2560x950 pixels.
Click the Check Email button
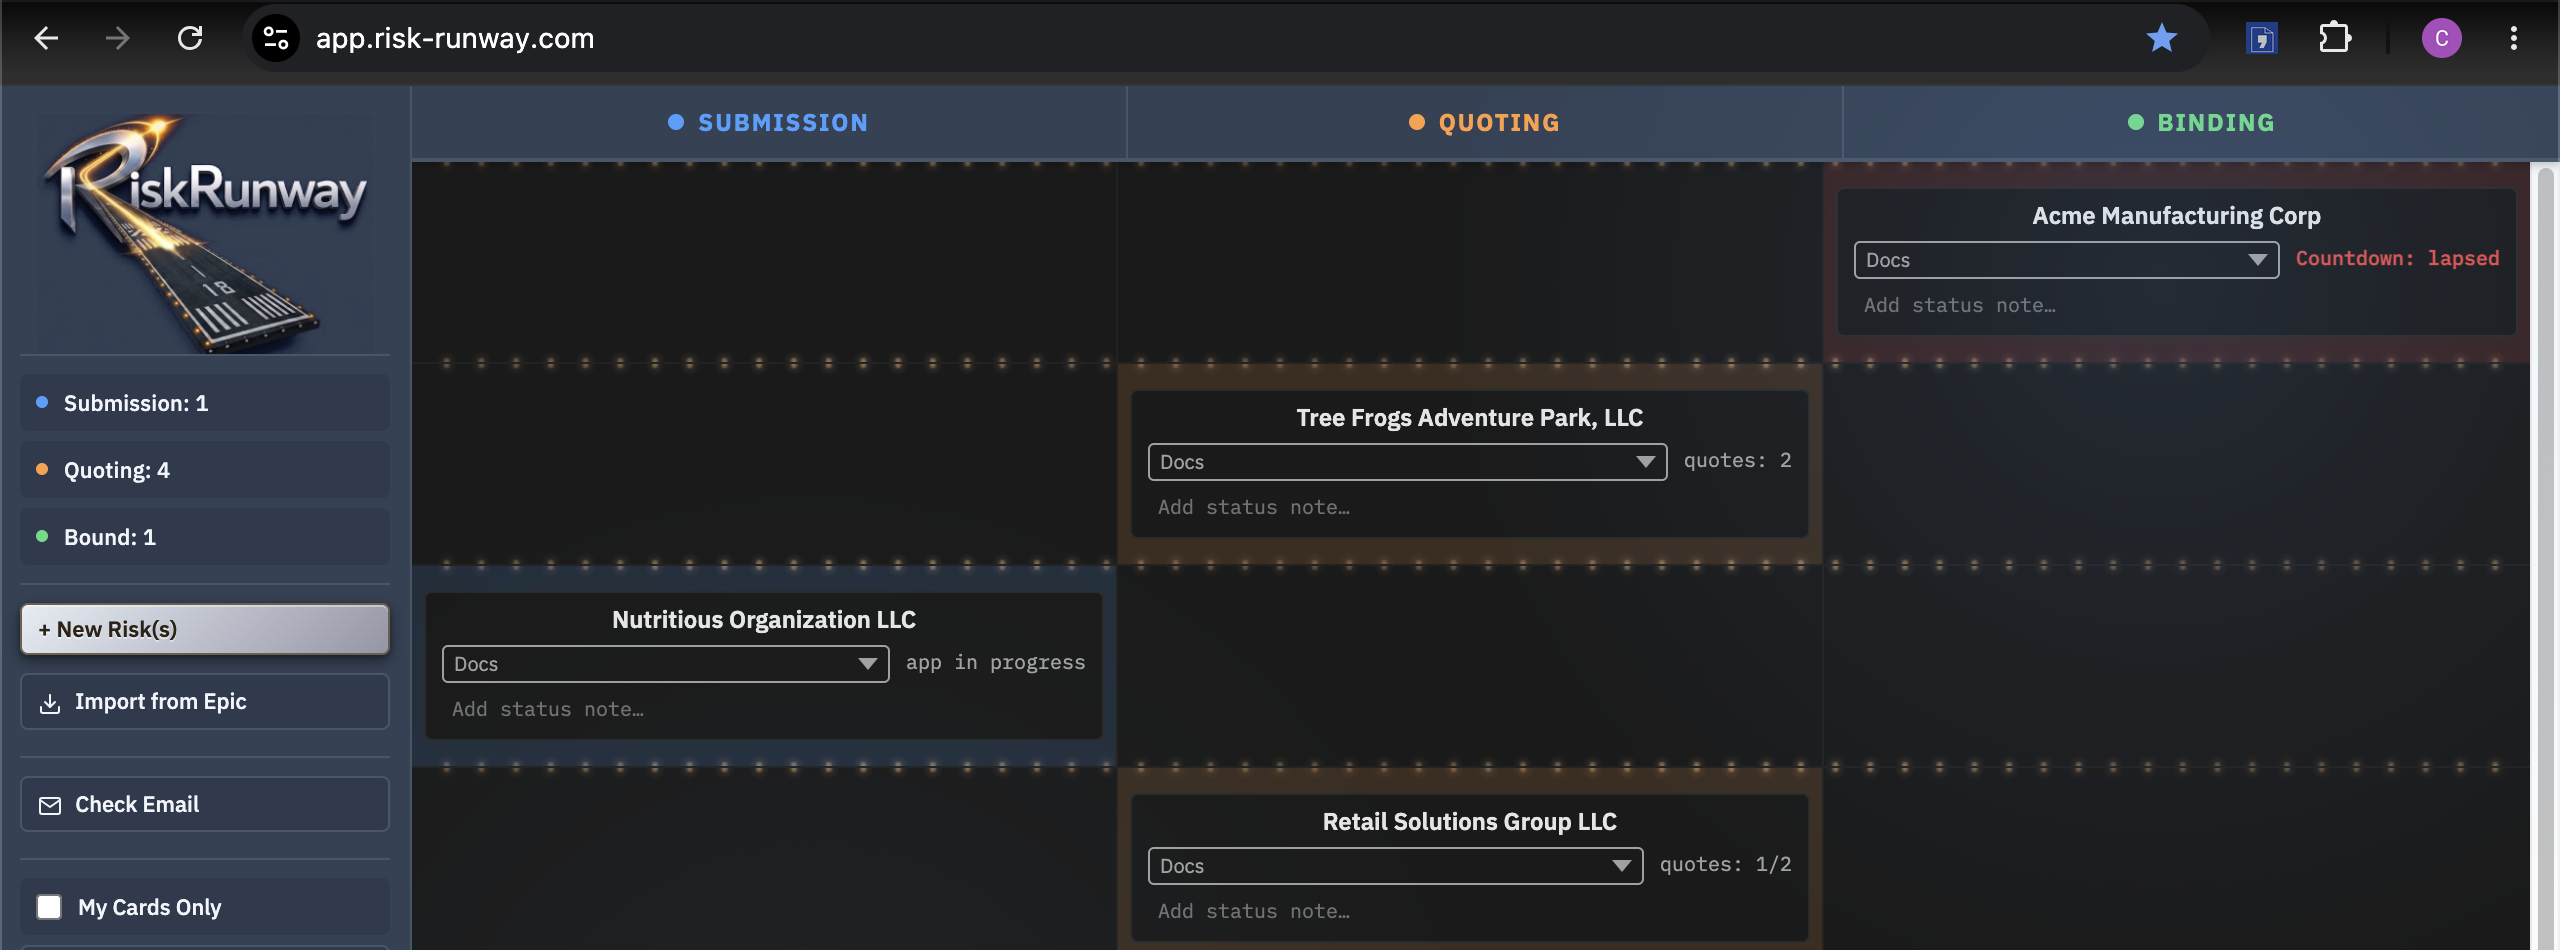[x=205, y=804]
